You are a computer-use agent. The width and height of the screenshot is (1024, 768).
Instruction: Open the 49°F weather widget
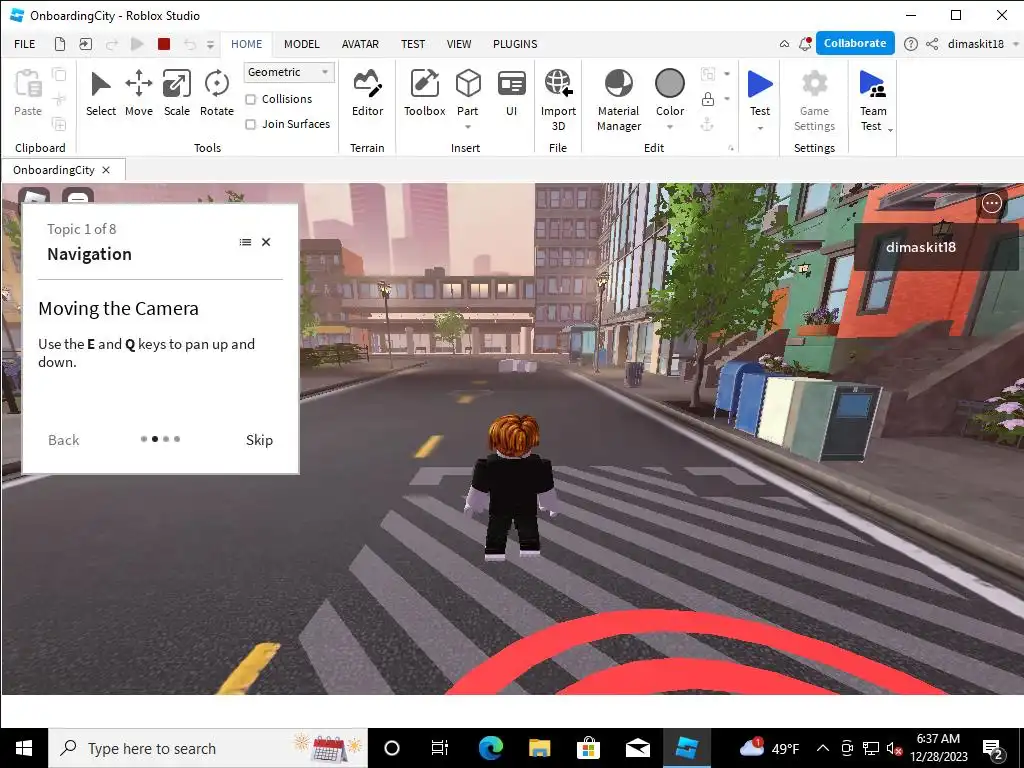[x=769, y=748]
